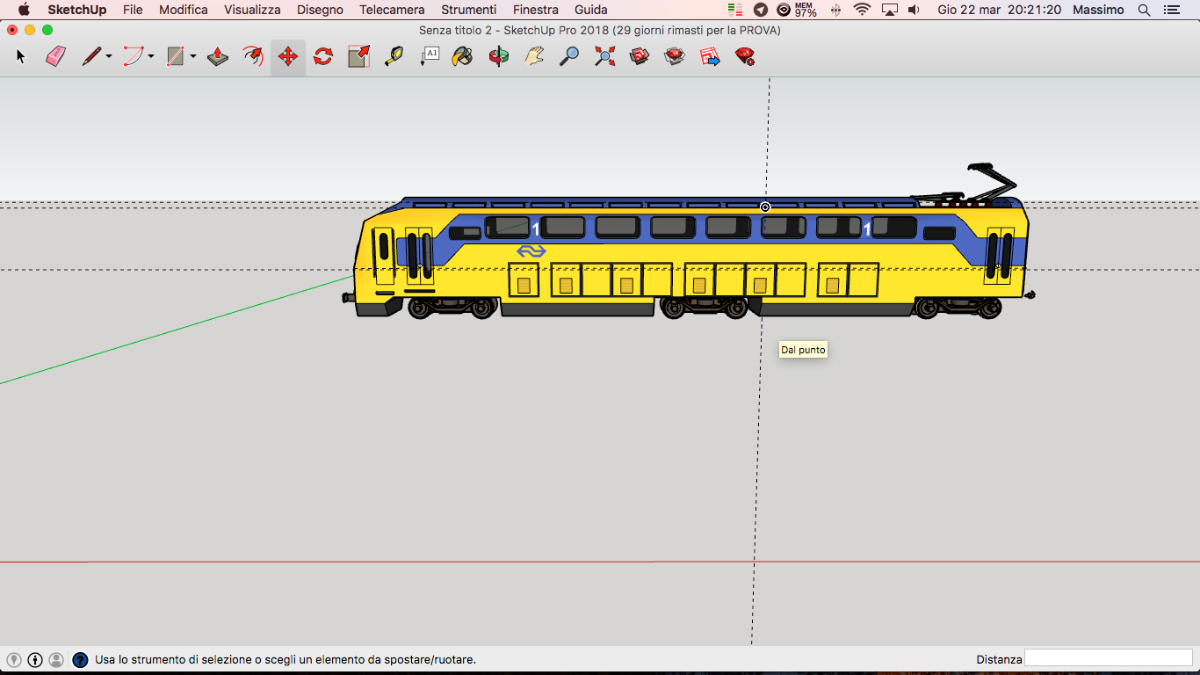This screenshot has height=675, width=1200.
Task: Expand the Line tool dropdown arrow
Action: click(x=109, y=57)
